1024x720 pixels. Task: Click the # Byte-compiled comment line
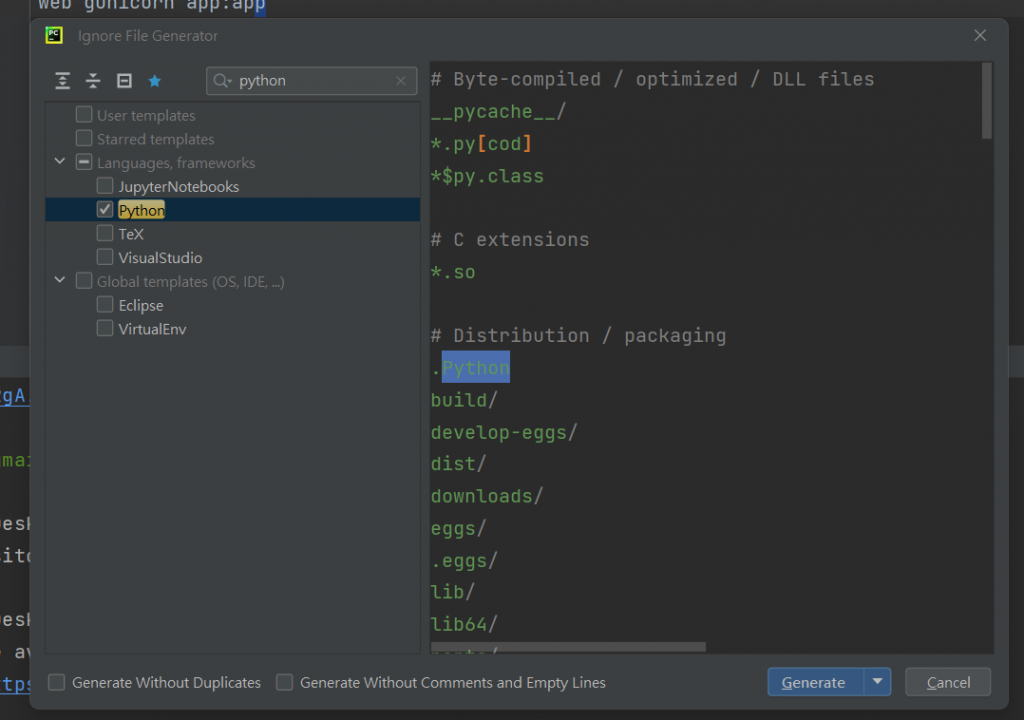point(652,80)
